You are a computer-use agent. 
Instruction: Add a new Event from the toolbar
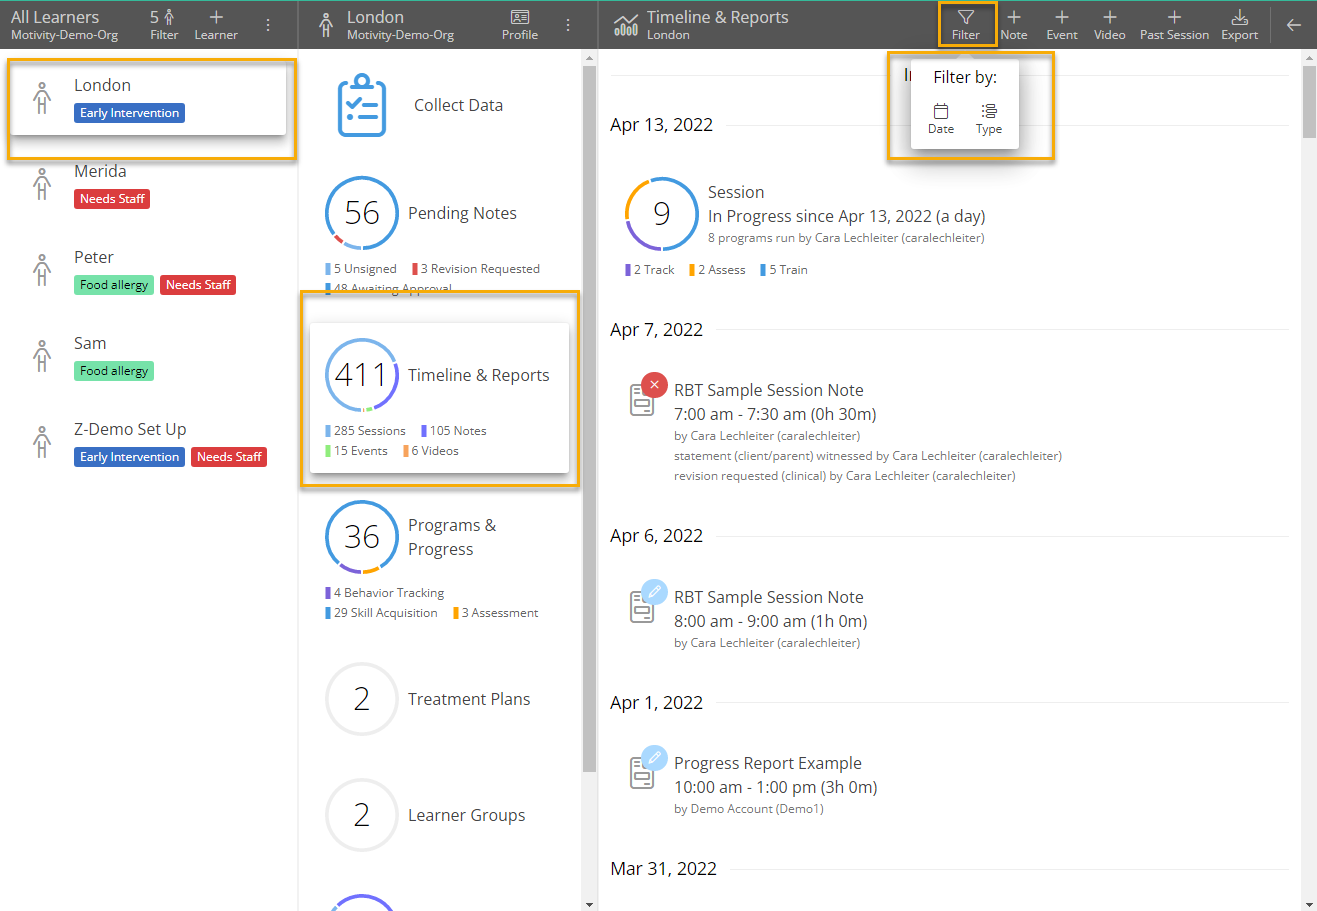click(1061, 24)
